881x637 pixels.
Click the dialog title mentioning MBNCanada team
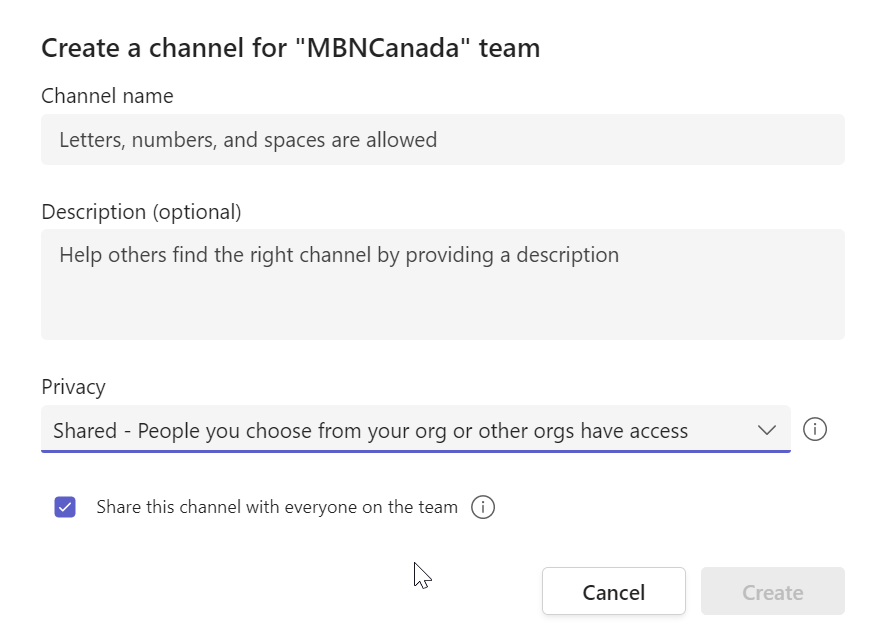click(x=290, y=48)
